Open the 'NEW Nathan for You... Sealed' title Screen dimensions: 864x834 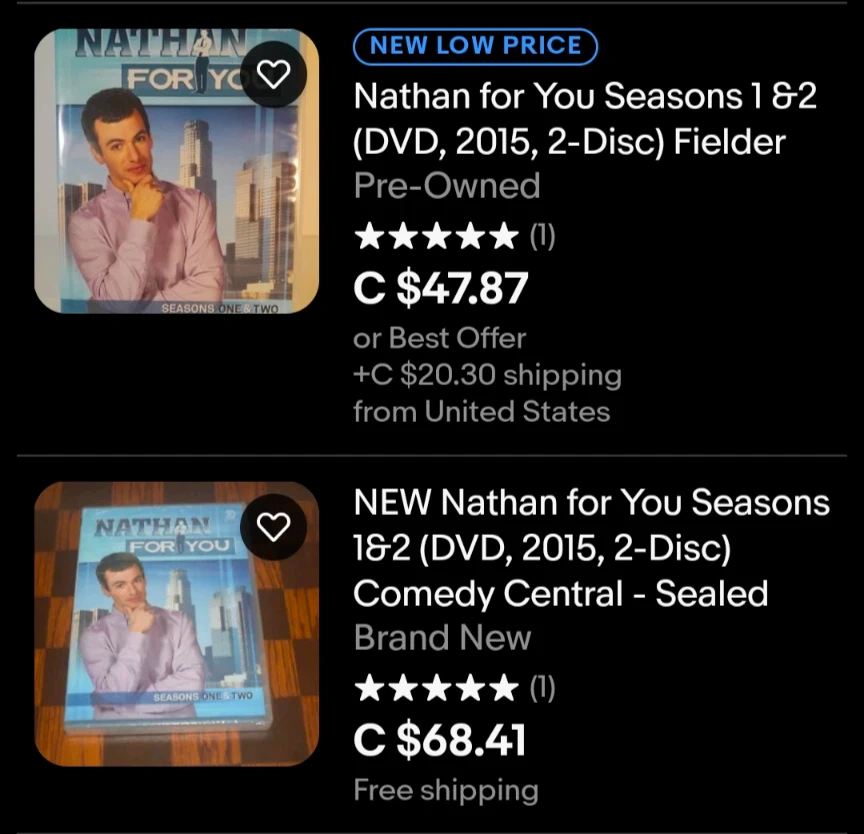coord(591,548)
